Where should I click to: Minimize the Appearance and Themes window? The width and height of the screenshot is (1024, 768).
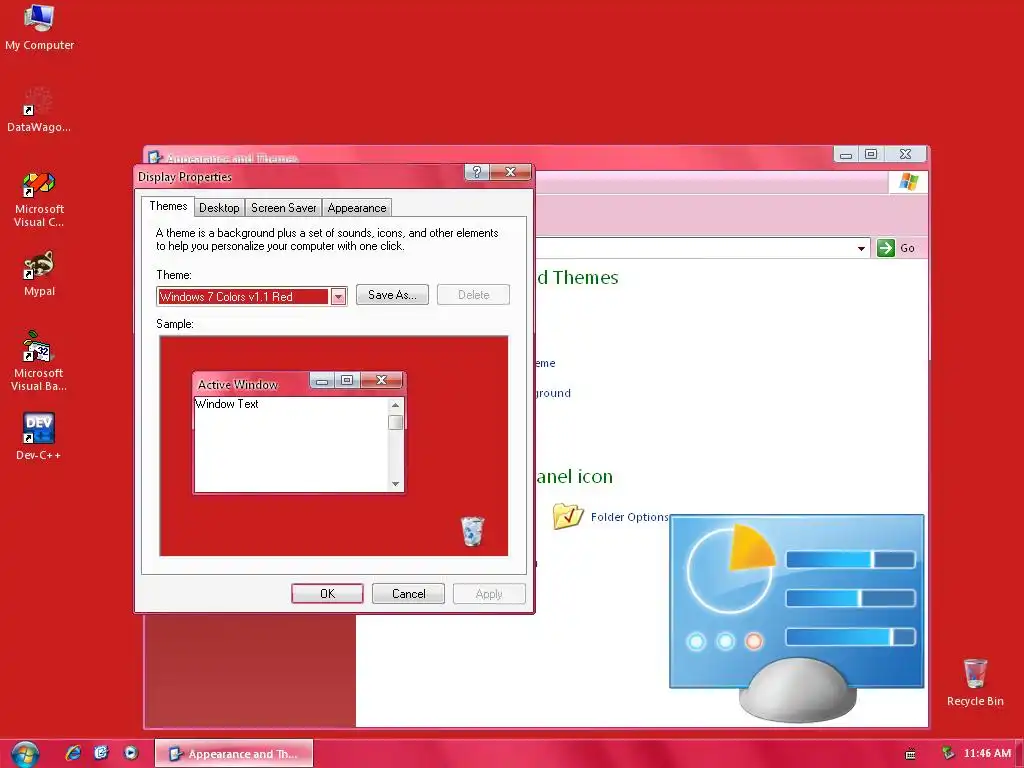(x=846, y=154)
